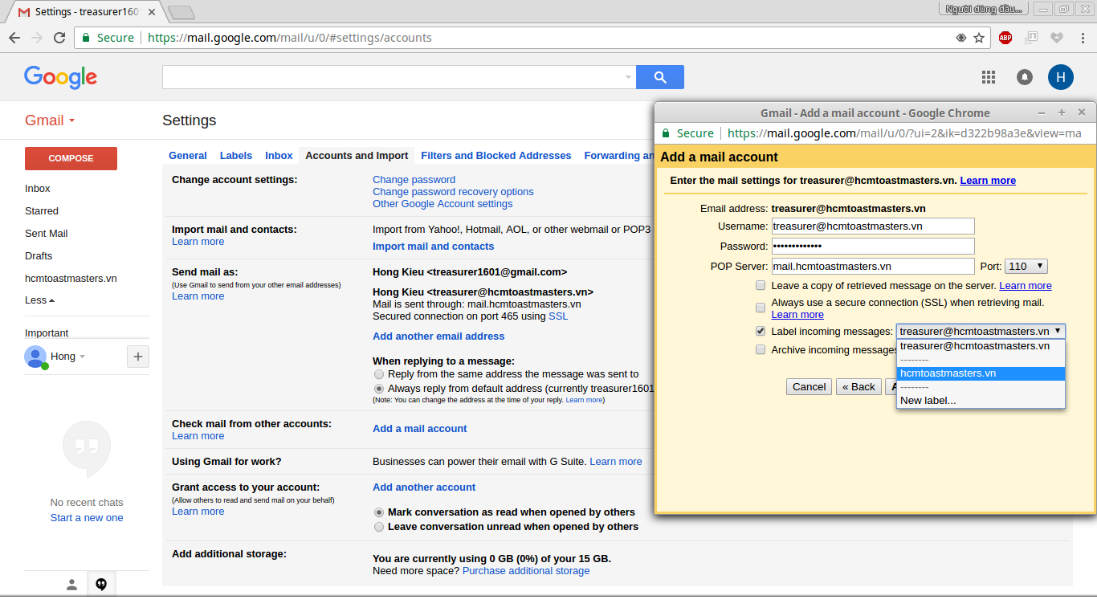Click the red COMPOSE button
1097x597 pixels.
point(71,158)
